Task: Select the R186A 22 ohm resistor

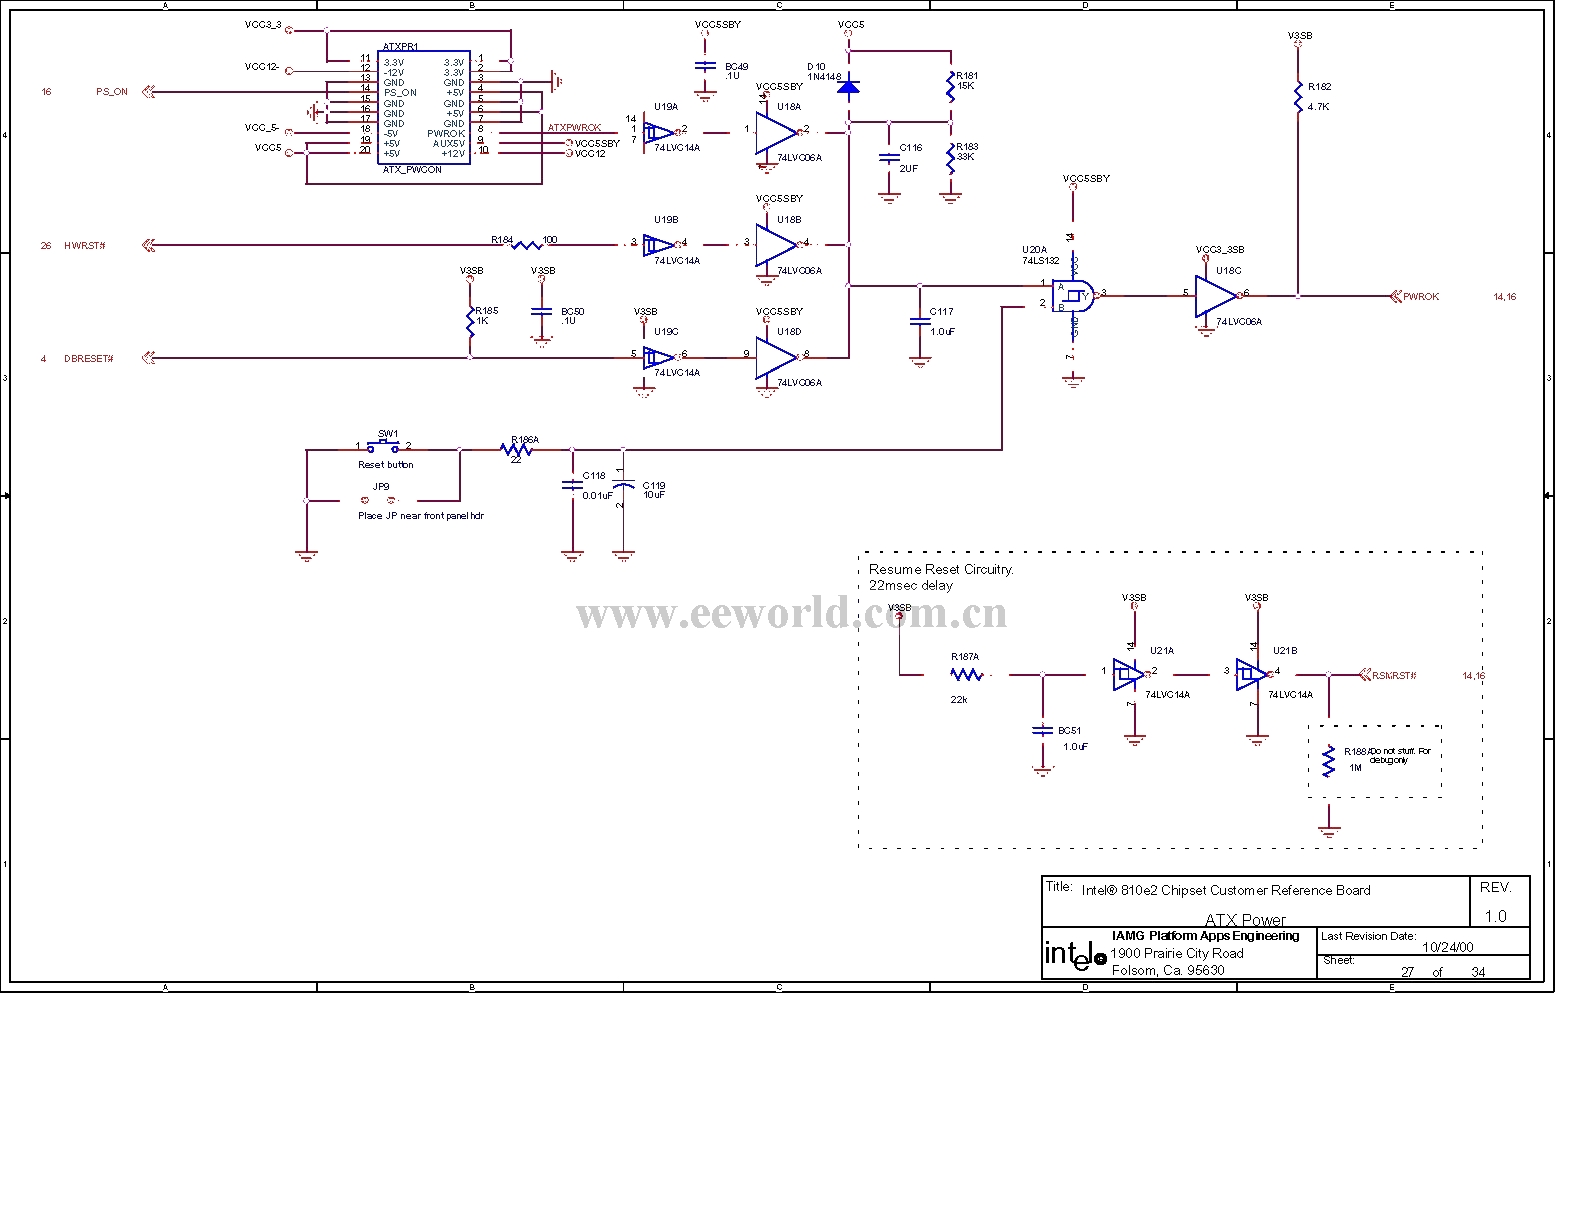Action: [x=516, y=450]
